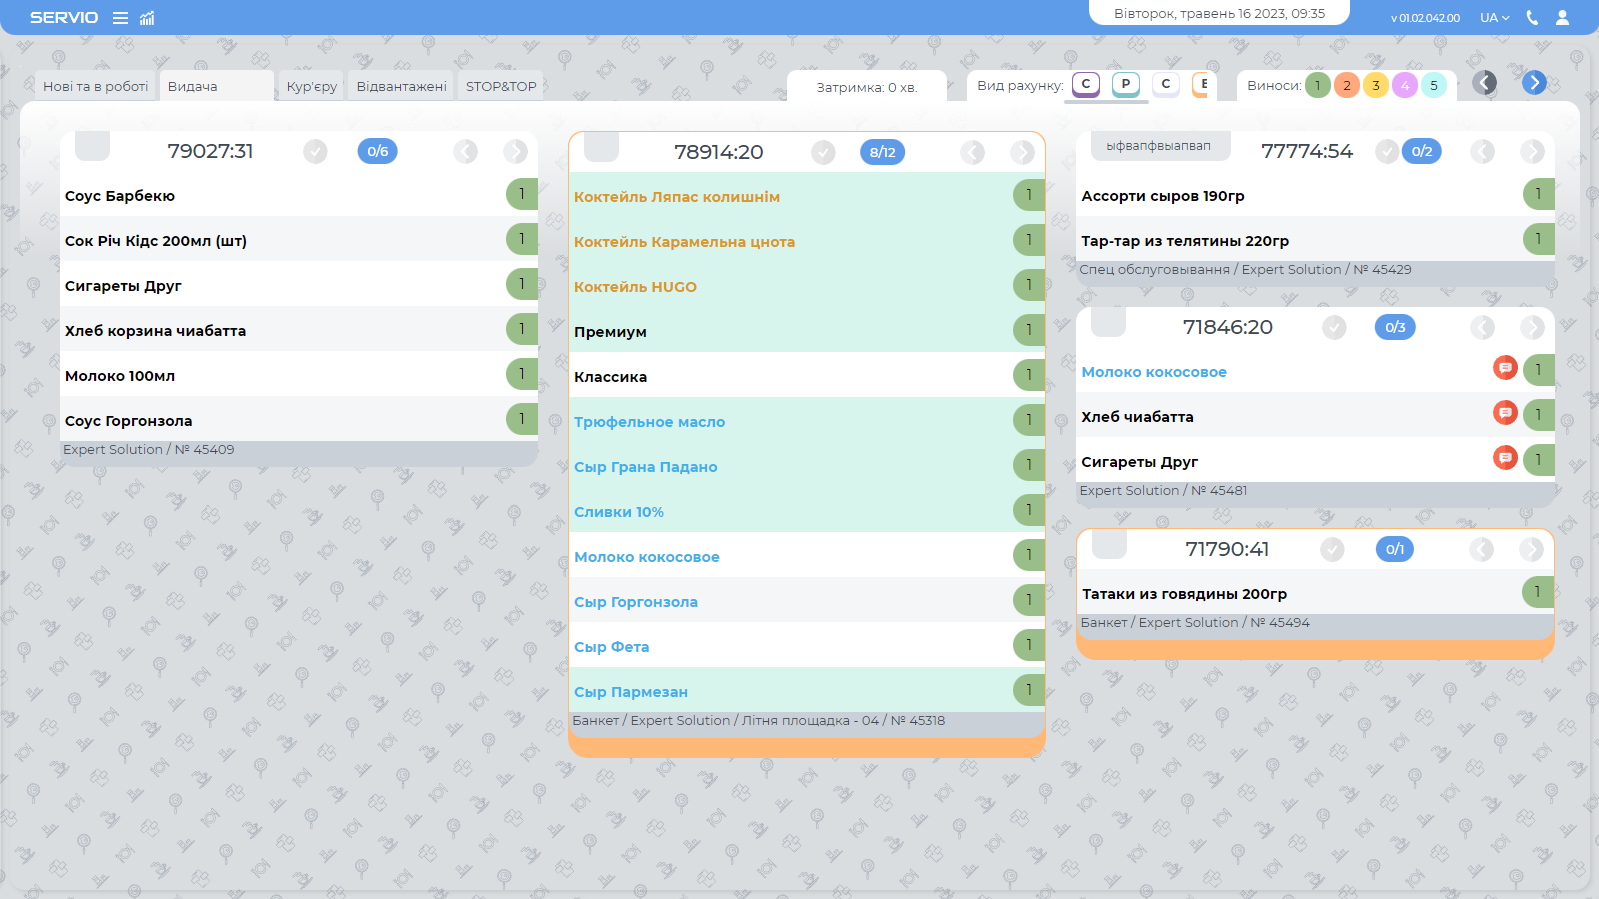Viewport: 1599px width, 899px height.
Task: Switch to the STOP&TOP tab
Action: (501, 87)
